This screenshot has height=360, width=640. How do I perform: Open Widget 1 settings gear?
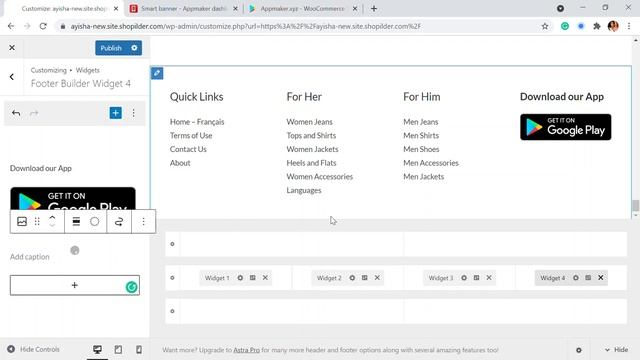240,278
